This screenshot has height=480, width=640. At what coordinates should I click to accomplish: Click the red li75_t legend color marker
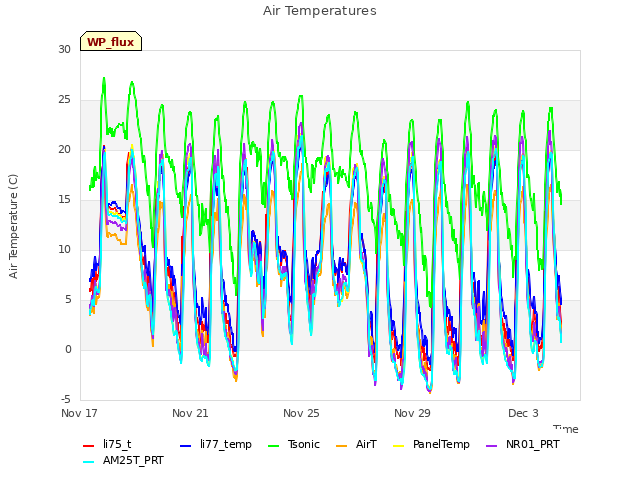pyautogui.click(x=89, y=446)
